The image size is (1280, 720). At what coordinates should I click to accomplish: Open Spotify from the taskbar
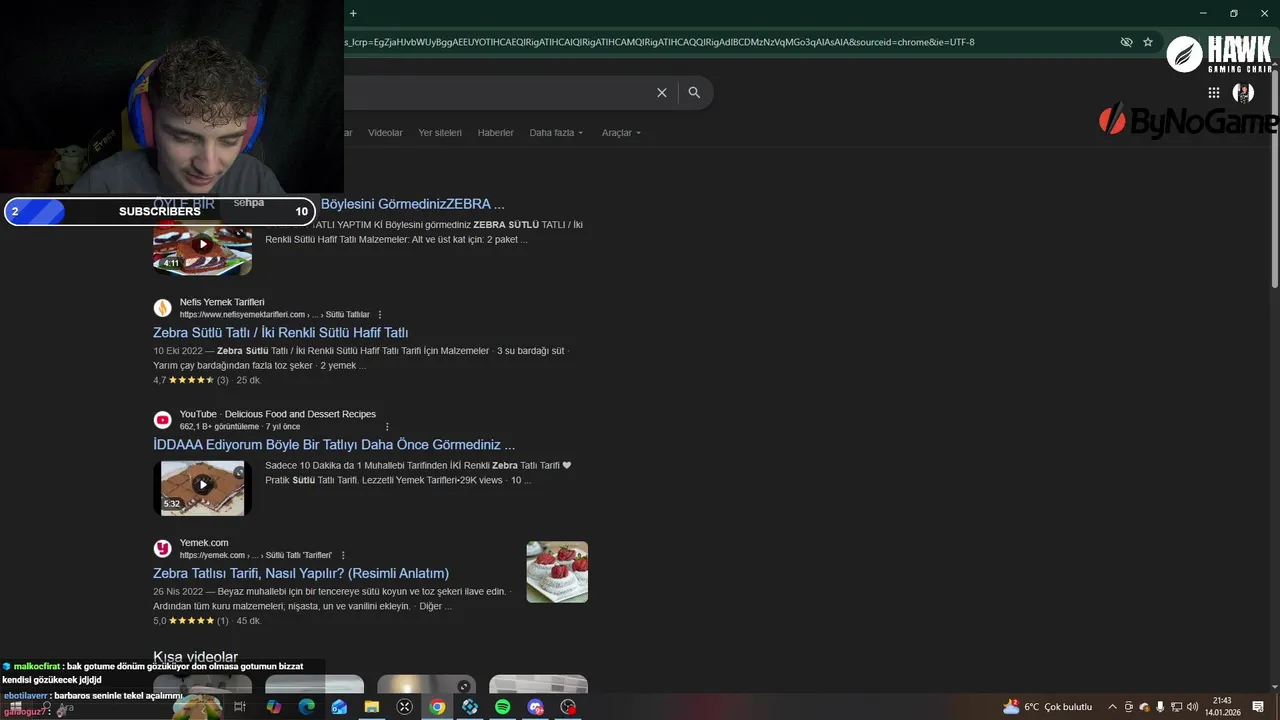tap(503, 707)
